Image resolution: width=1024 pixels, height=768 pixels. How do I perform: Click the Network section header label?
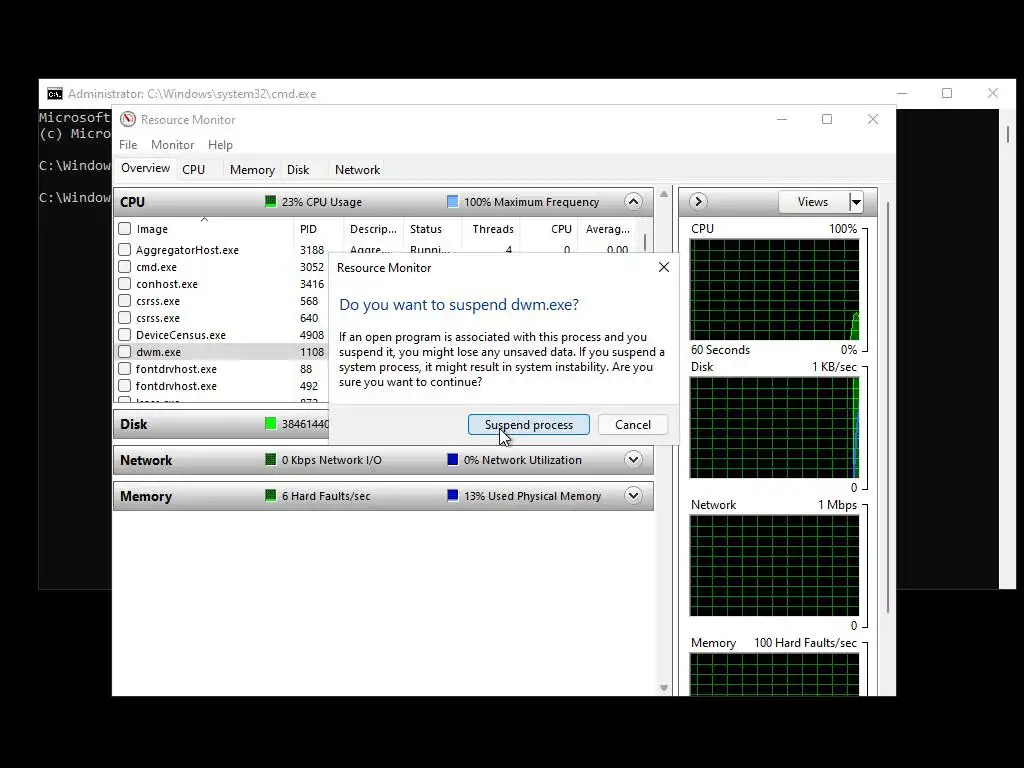click(146, 460)
